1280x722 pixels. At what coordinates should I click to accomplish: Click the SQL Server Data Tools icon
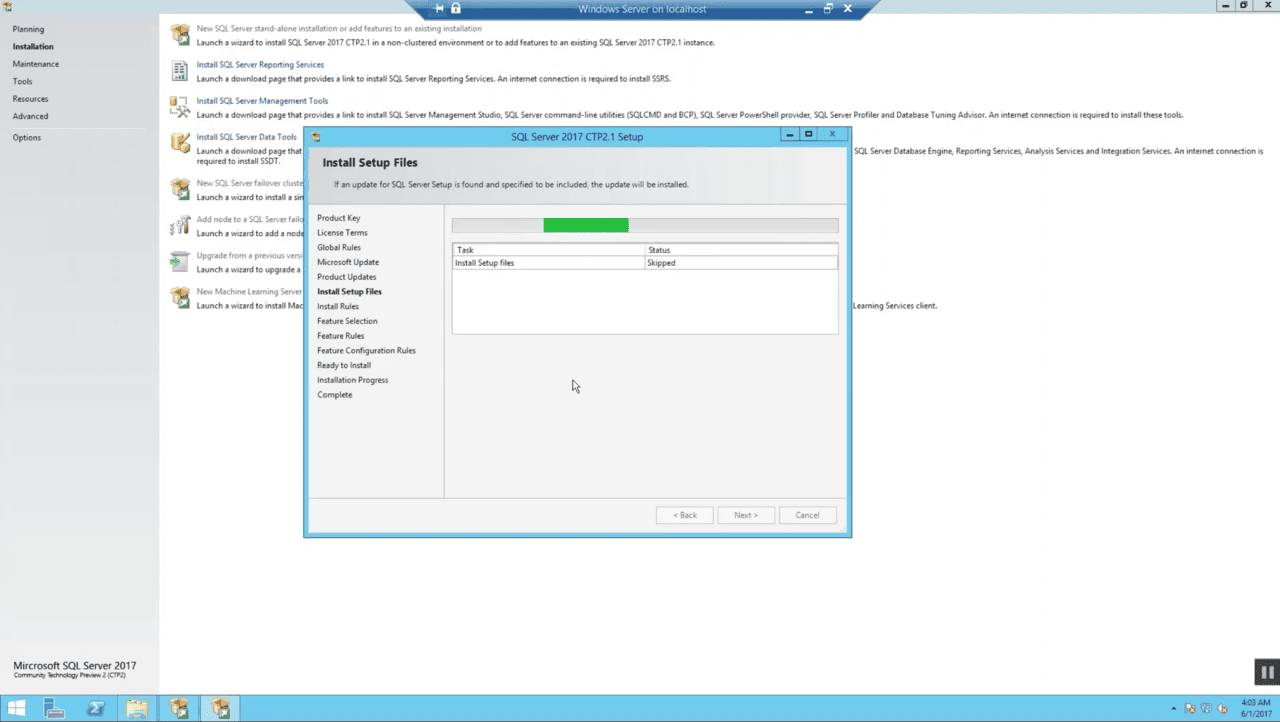click(x=180, y=142)
